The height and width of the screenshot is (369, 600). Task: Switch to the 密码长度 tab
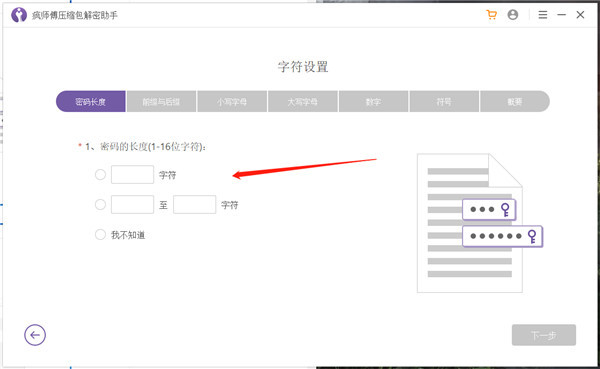(91, 101)
